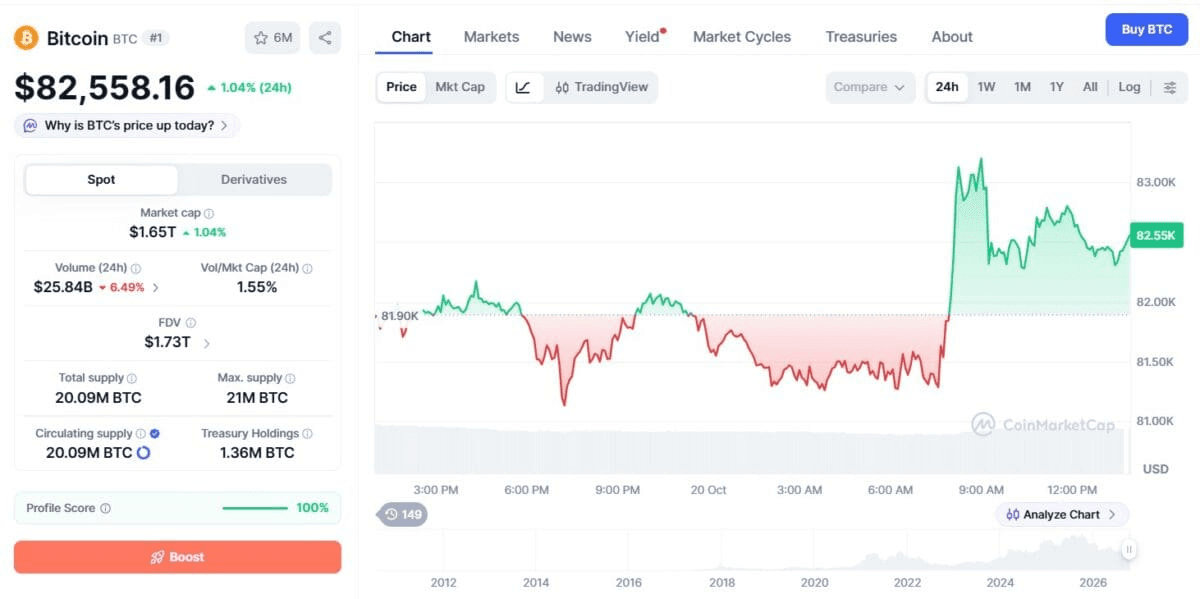Image resolution: width=1200 pixels, height=599 pixels.
Task: Open the News tab
Action: 572,37
